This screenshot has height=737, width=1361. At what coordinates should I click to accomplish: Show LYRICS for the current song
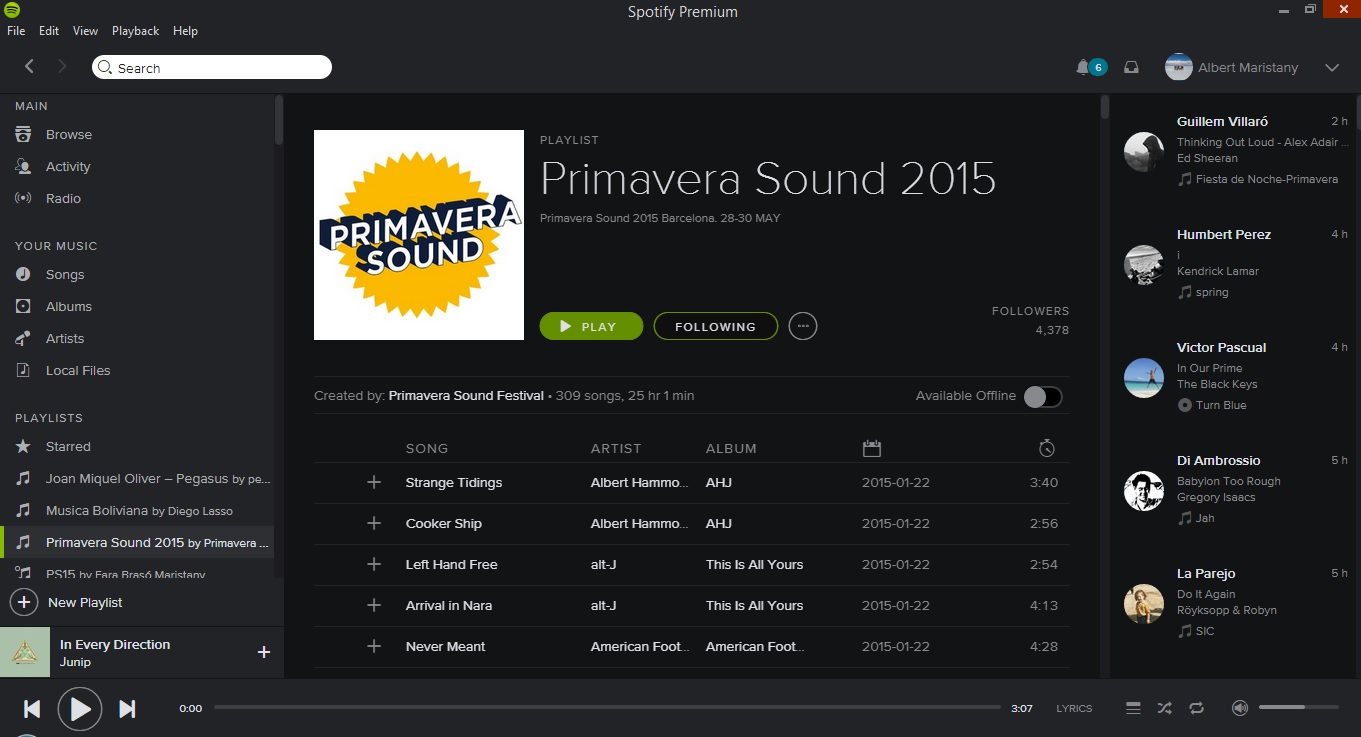pyautogui.click(x=1074, y=709)
